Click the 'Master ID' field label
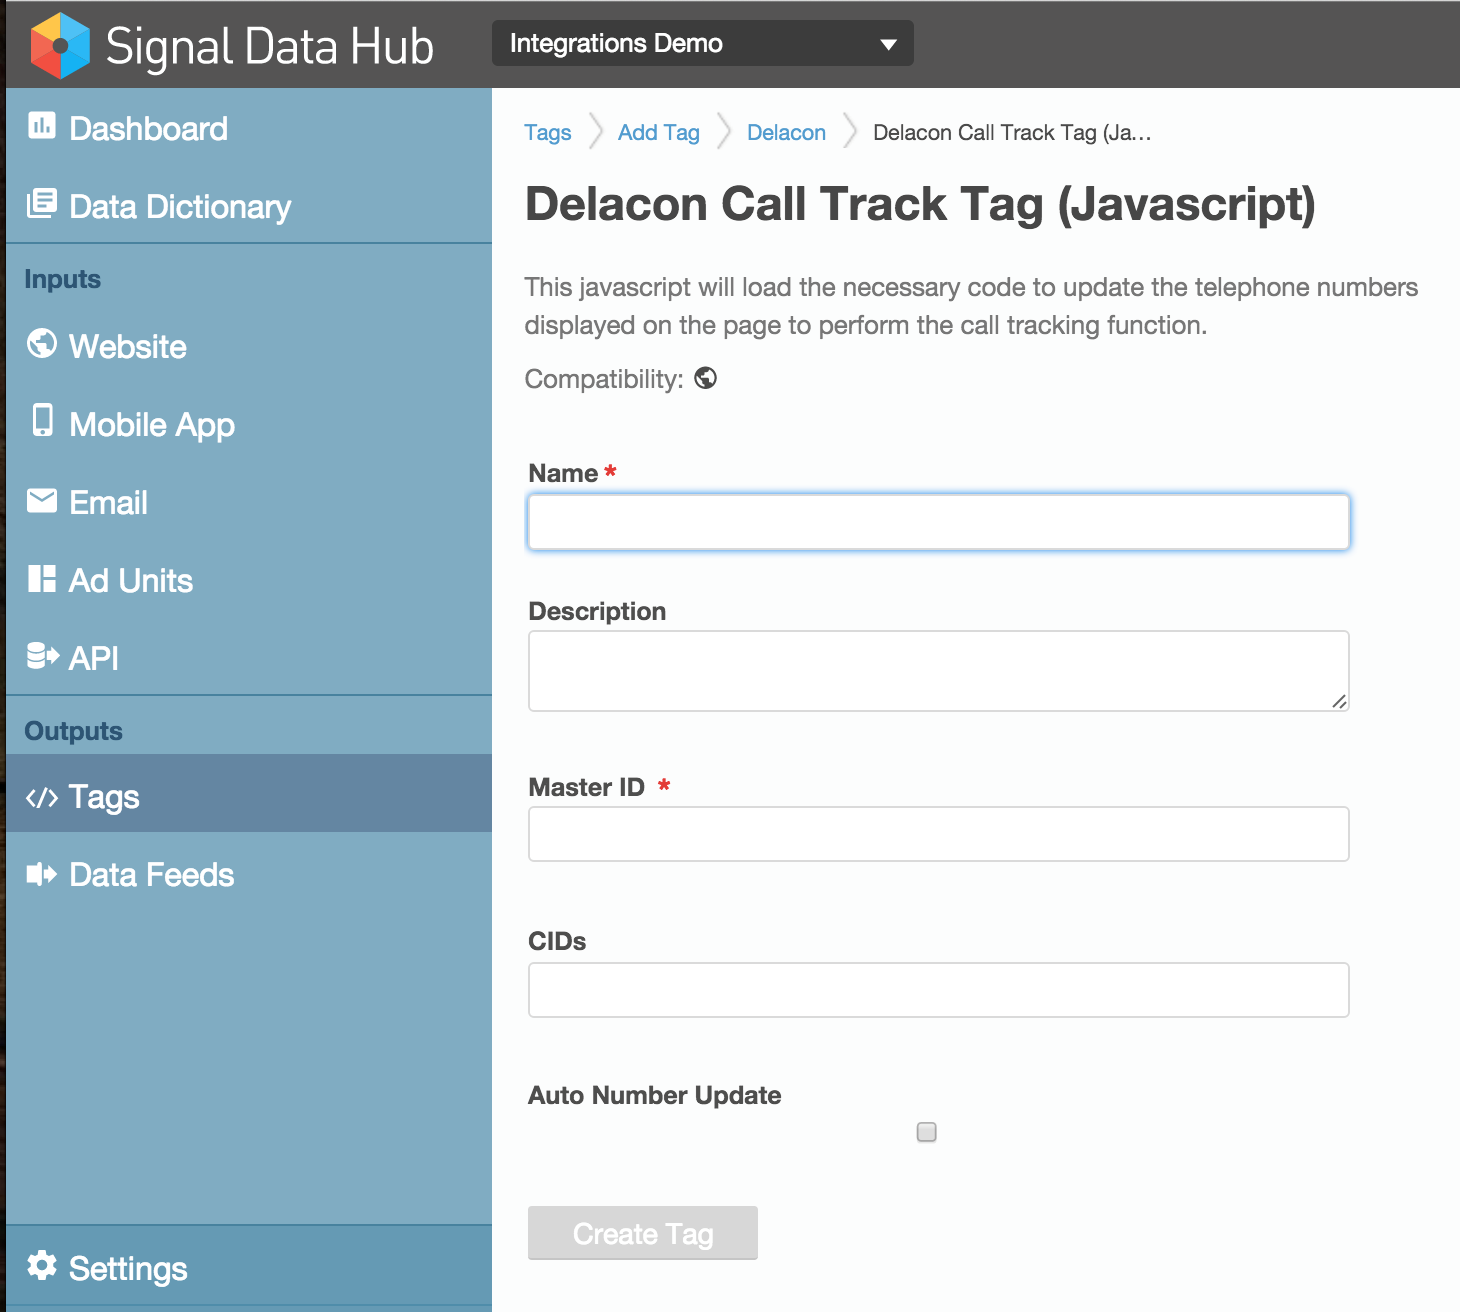Viewport: 1460px width, 1312px height. 587,787
